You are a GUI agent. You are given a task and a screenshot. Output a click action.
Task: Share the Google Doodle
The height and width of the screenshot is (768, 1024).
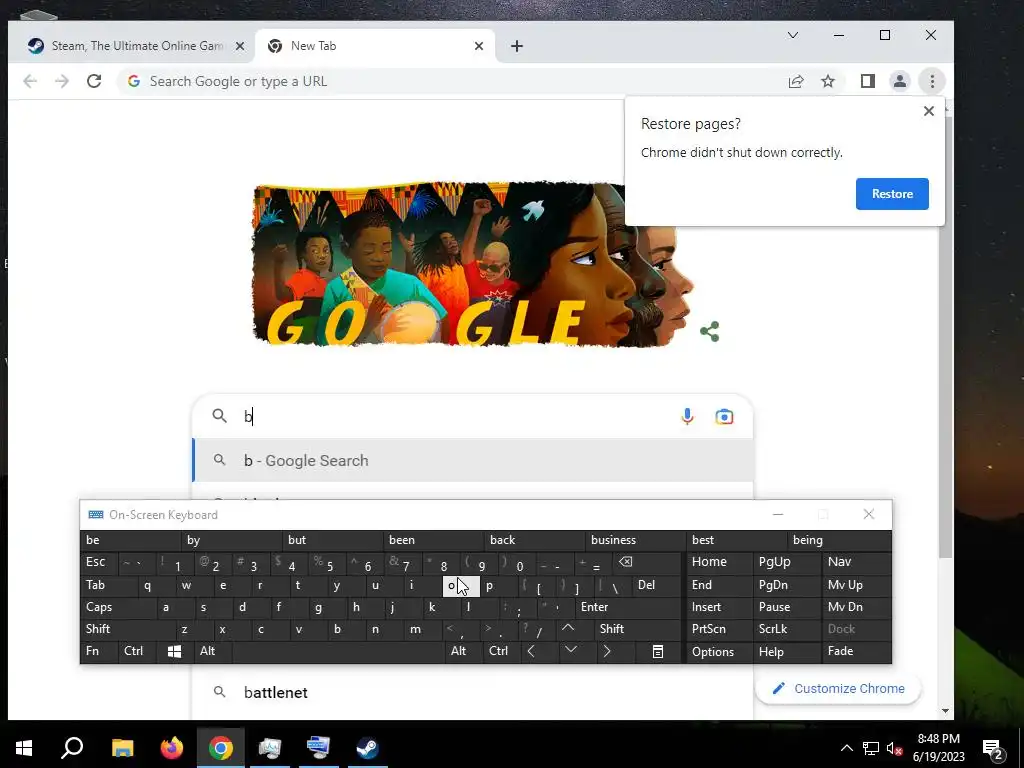(709, 331)
